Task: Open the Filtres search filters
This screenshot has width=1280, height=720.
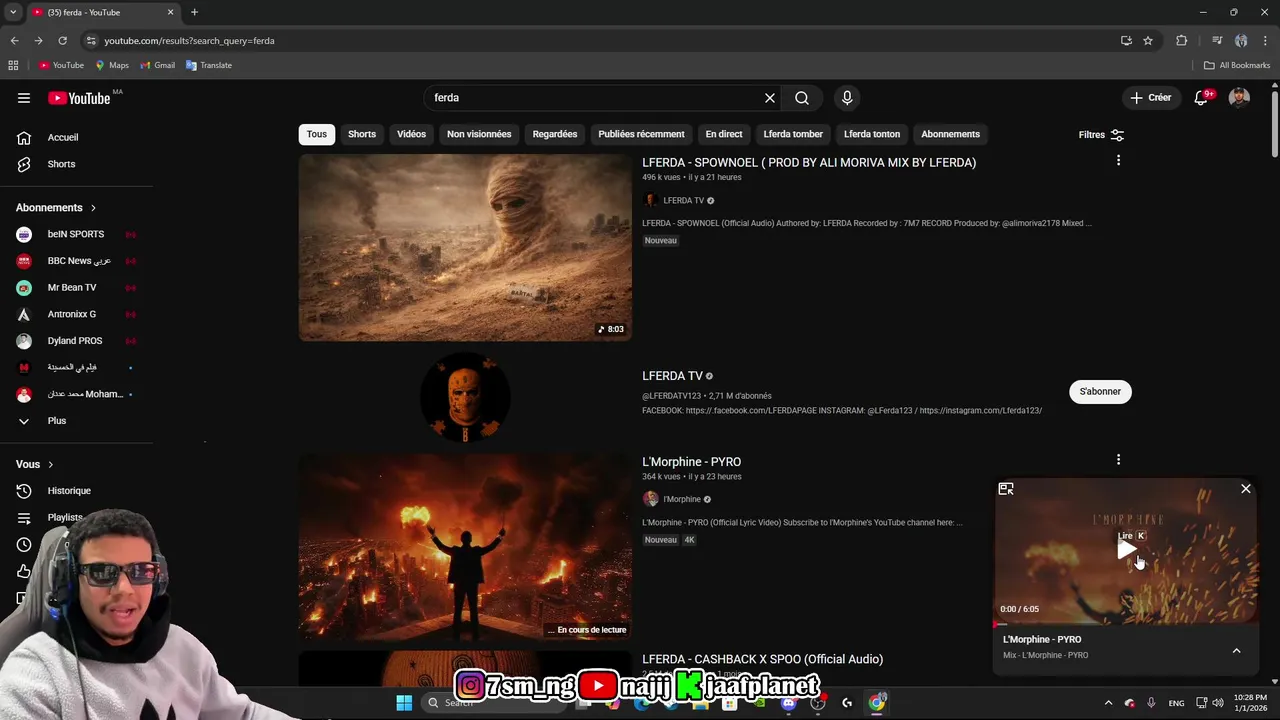Action: pyautogui.click(x=1101, y=135)
